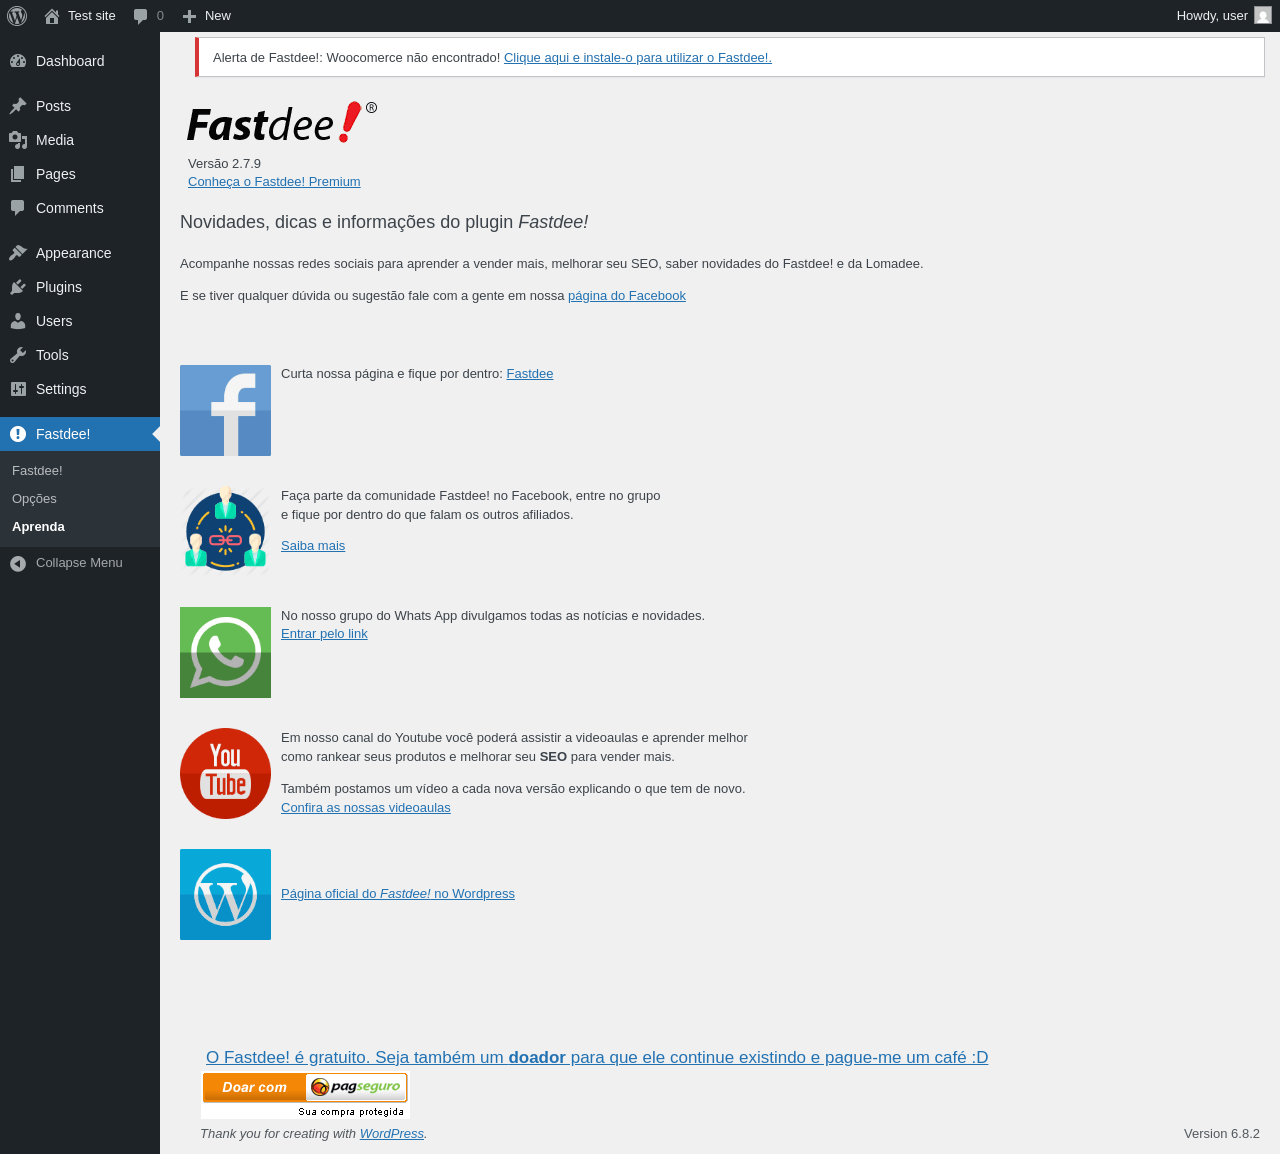Go to the Appearance menu label

(x=73, y=253)
